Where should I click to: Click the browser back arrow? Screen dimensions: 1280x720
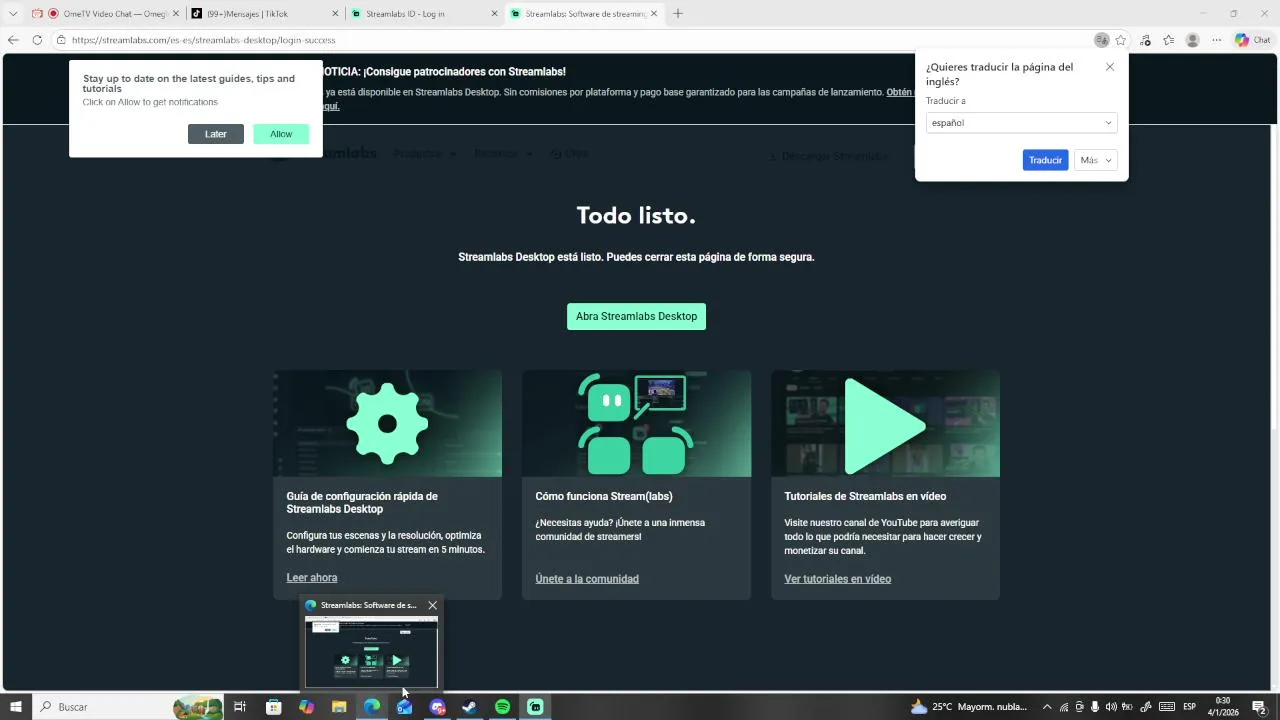[x=13, y=40]
